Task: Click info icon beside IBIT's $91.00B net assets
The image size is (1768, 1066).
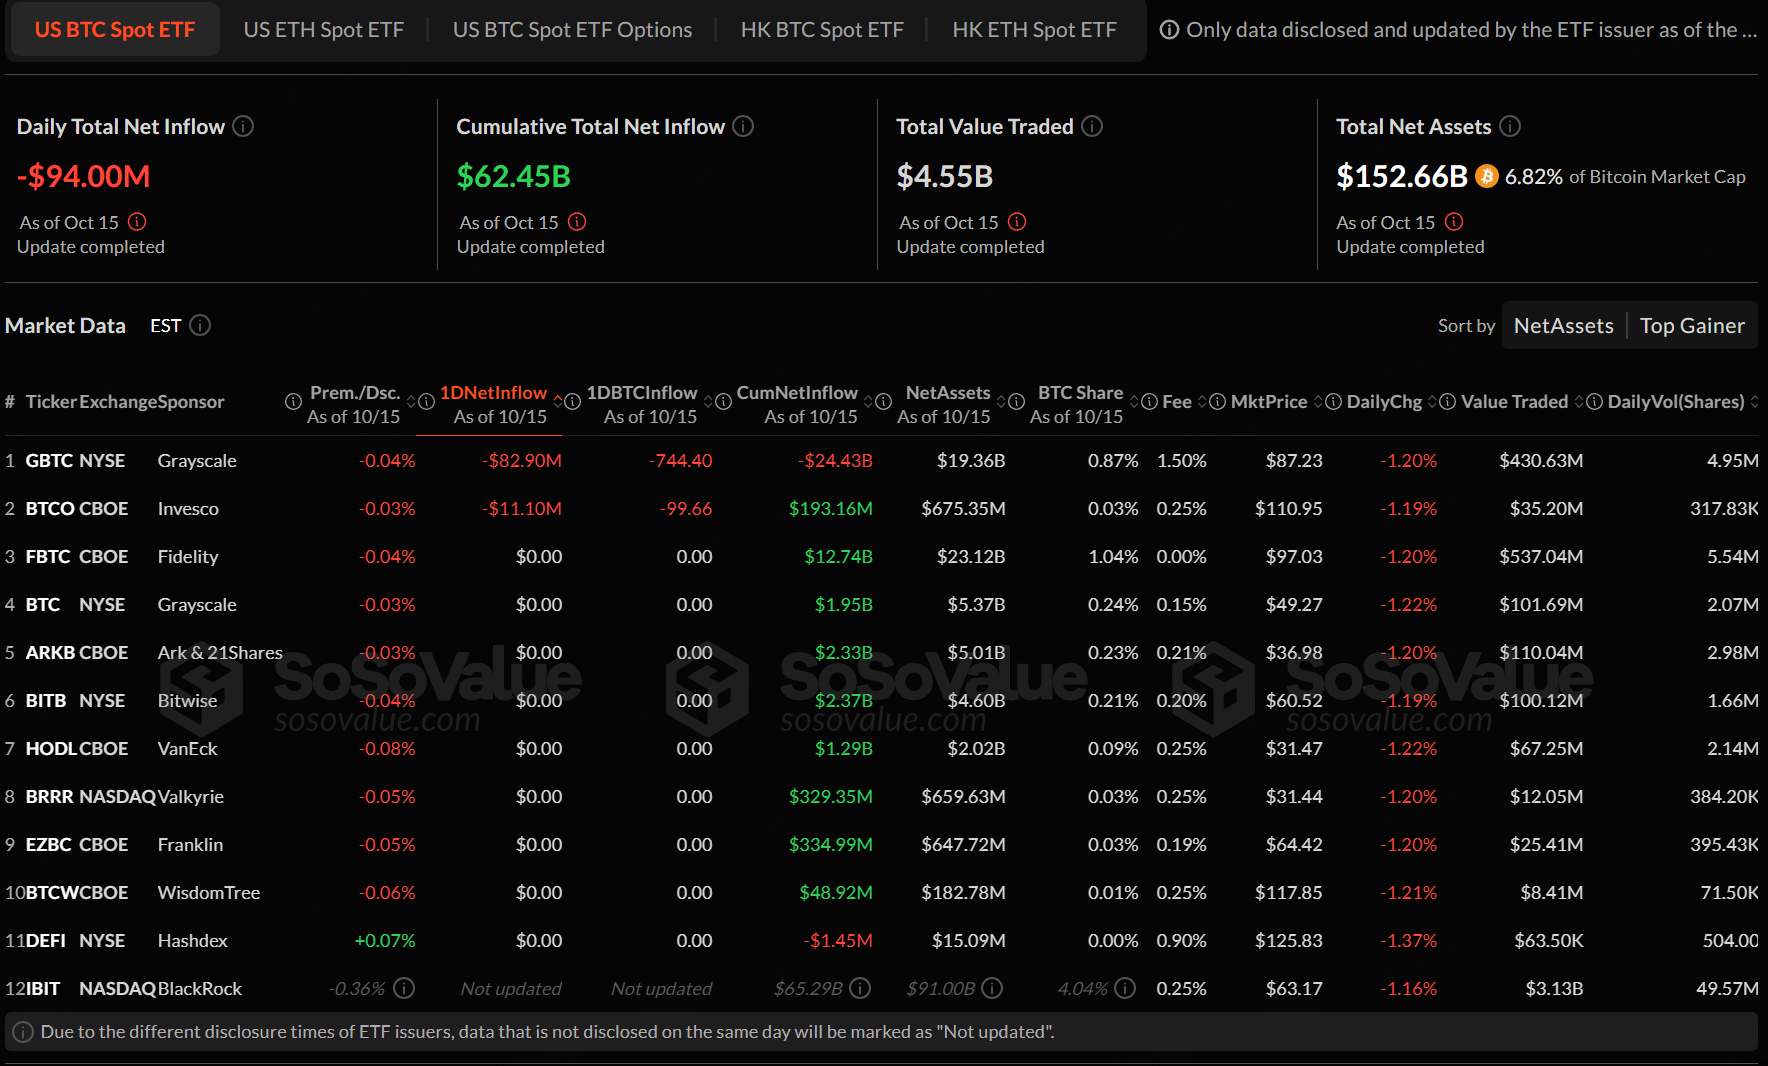Action: tap(992, 988)
